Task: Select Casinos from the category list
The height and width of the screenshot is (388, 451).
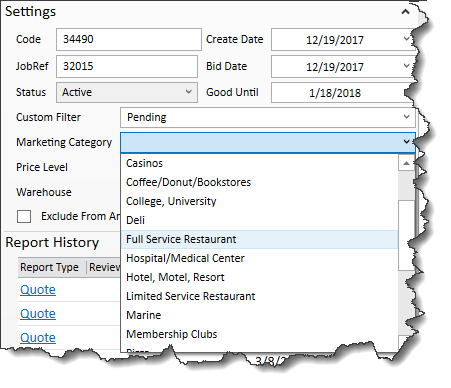Action: [x=259, y=163]
